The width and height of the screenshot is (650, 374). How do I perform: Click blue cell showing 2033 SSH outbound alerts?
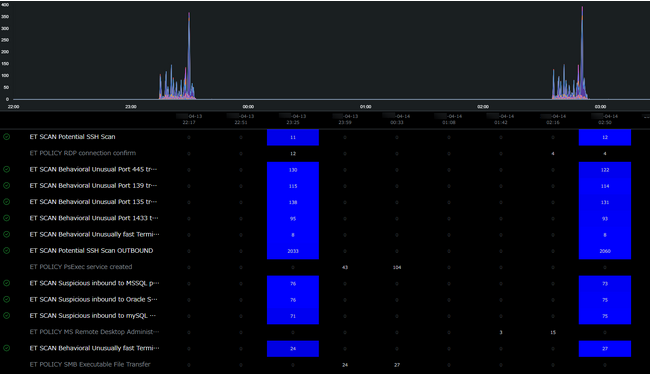(293, 251)
